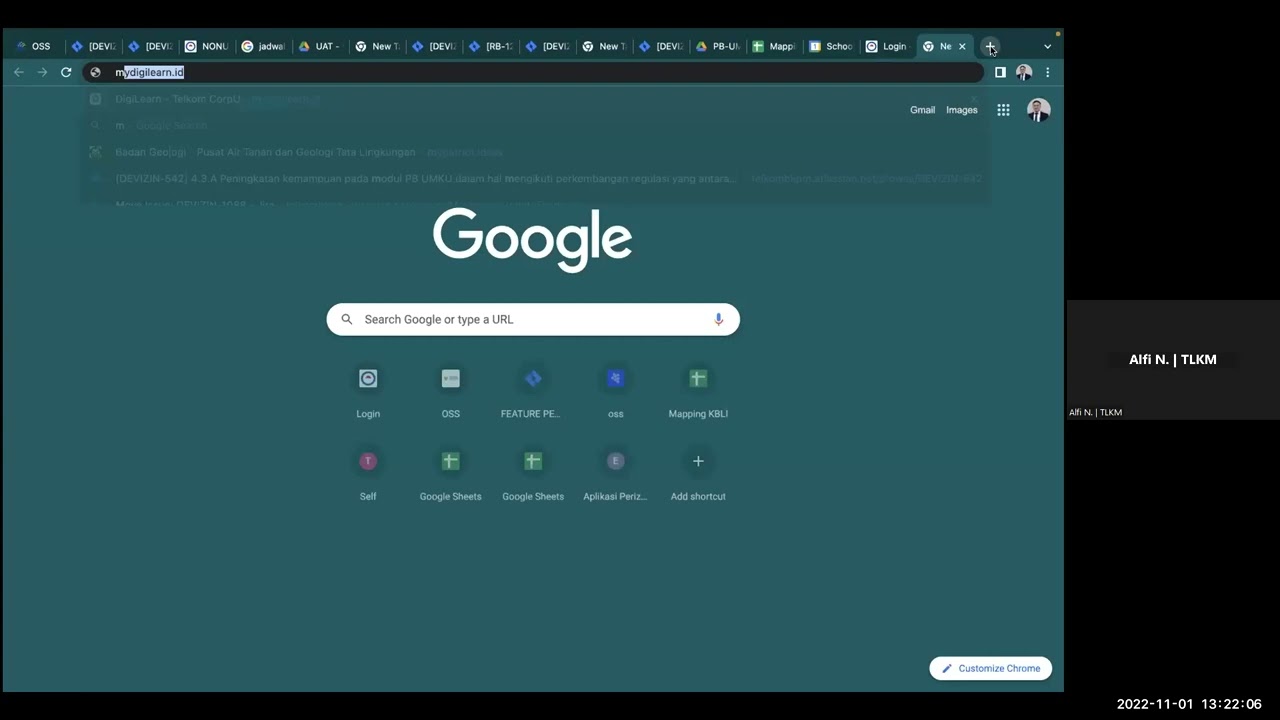The image size is (1280, 720).
Task: Expand the tab search chevron
Action: click(1047, 47)
